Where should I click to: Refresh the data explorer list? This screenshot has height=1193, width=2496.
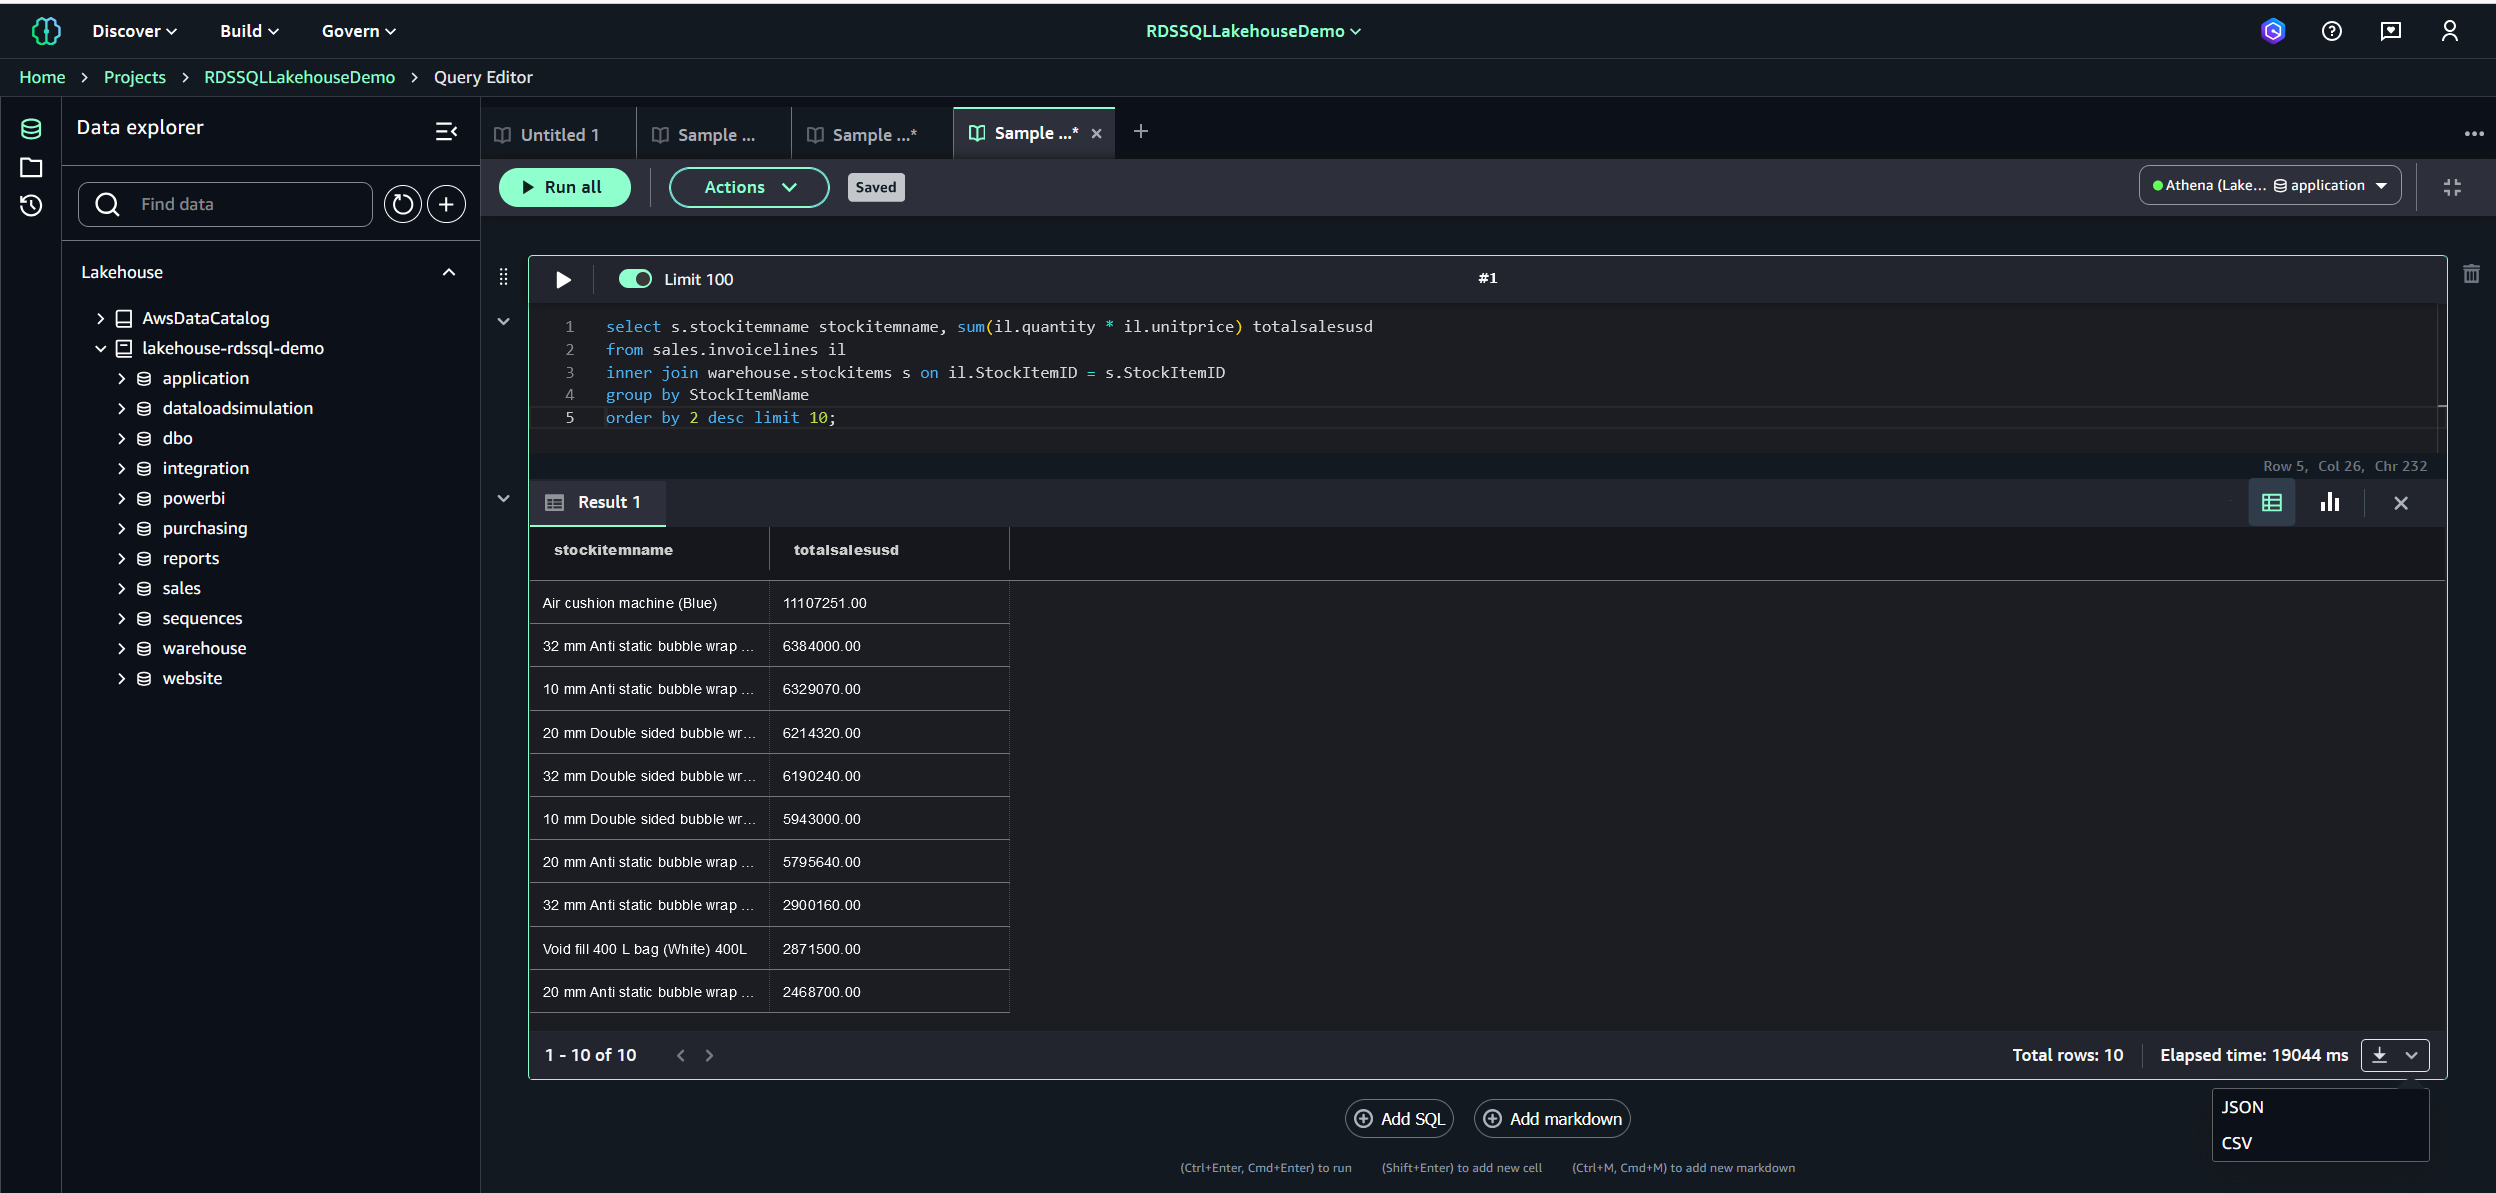(402, 204)
